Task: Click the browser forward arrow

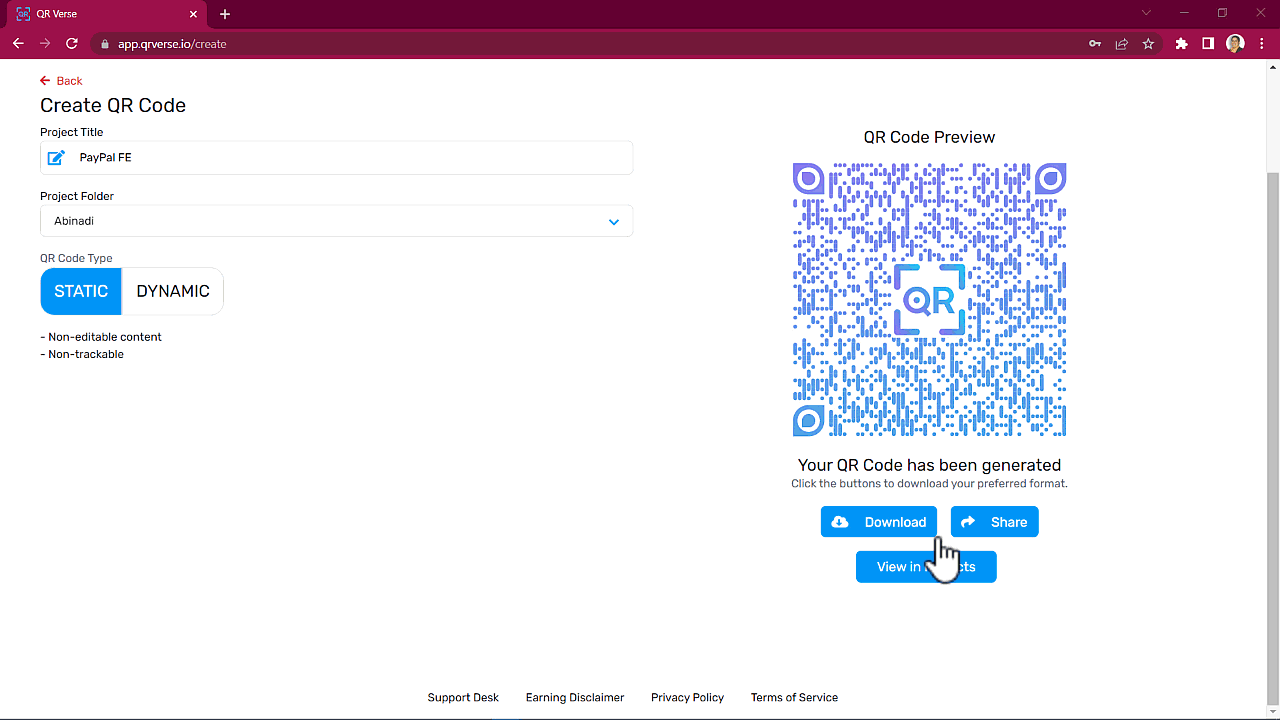Action: click(x=45, y=44)
